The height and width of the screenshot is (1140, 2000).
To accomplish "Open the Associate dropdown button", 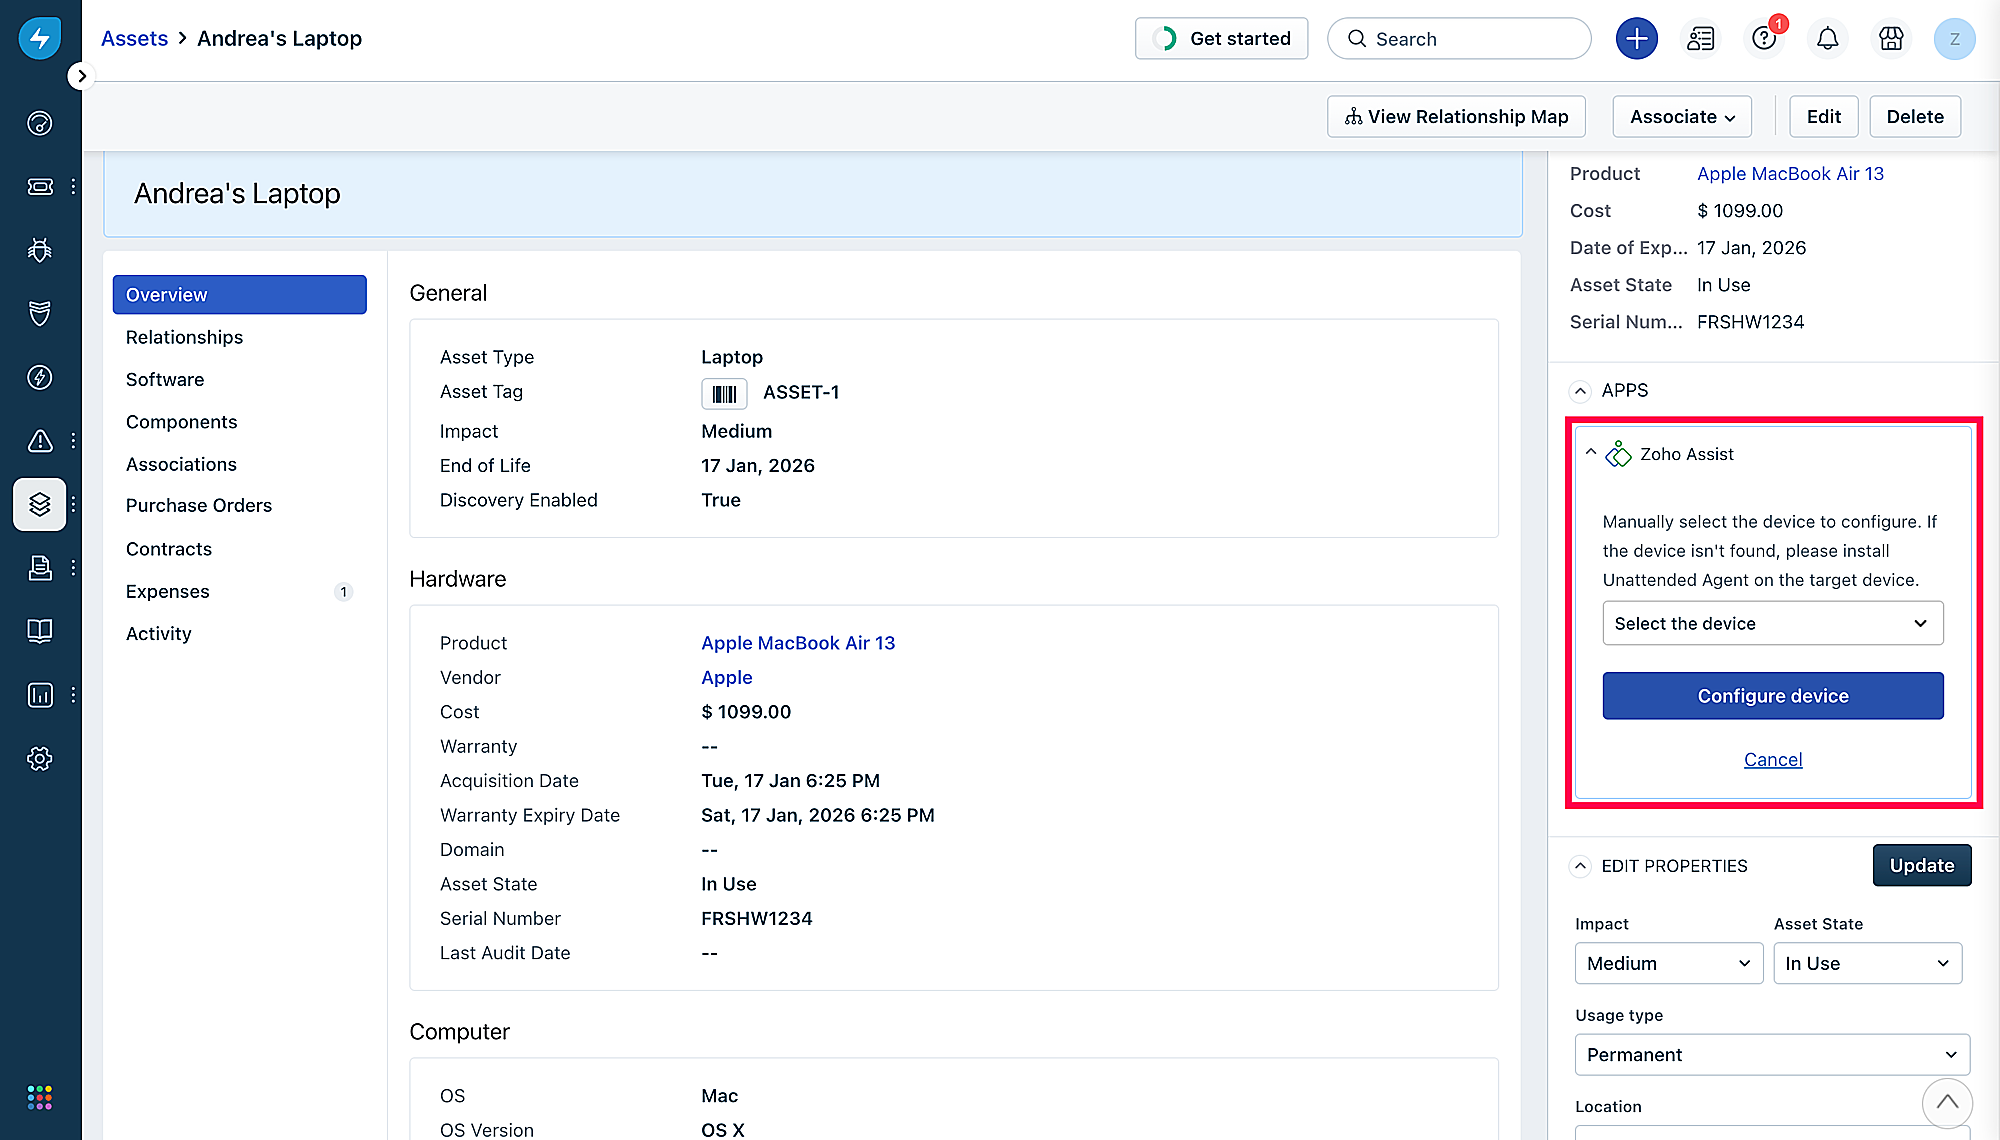I will (x=1682, y=117).
